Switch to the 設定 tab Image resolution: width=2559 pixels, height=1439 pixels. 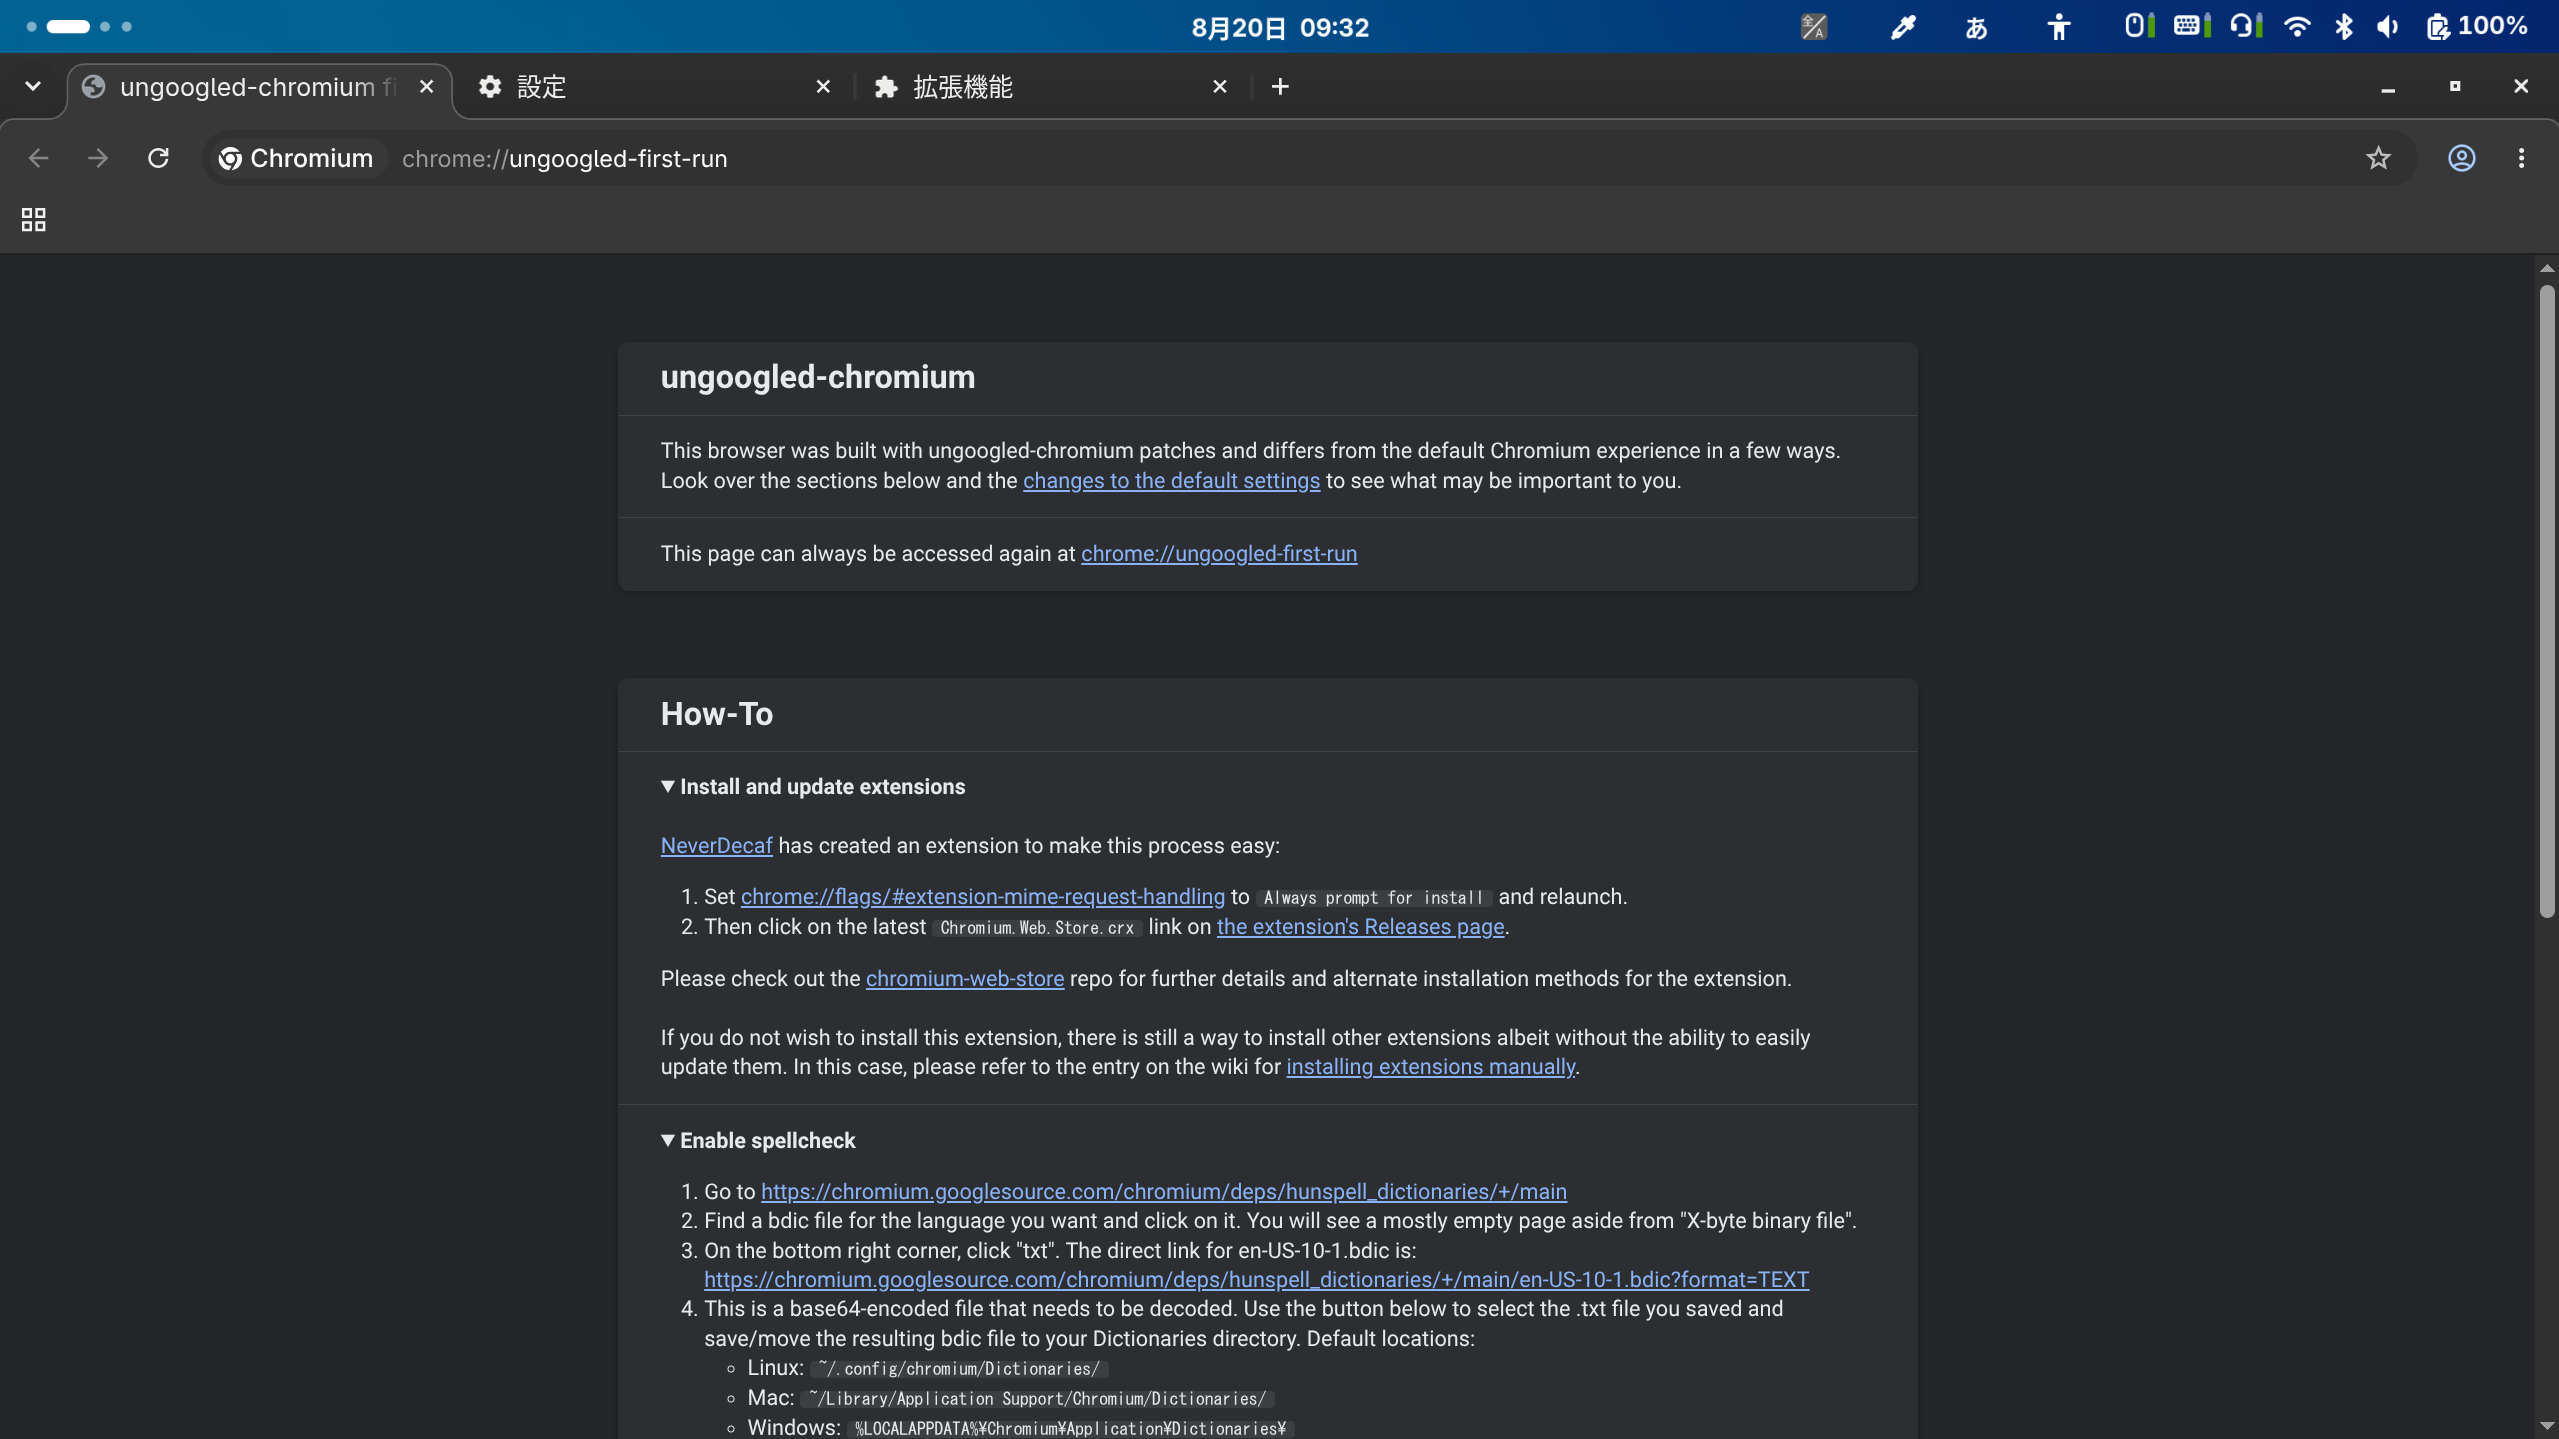(x=655, y=87)
